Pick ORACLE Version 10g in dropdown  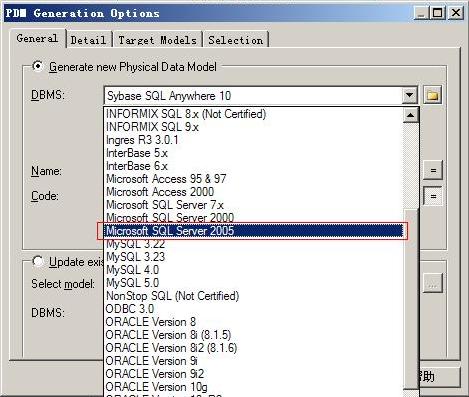click(156, 387)
